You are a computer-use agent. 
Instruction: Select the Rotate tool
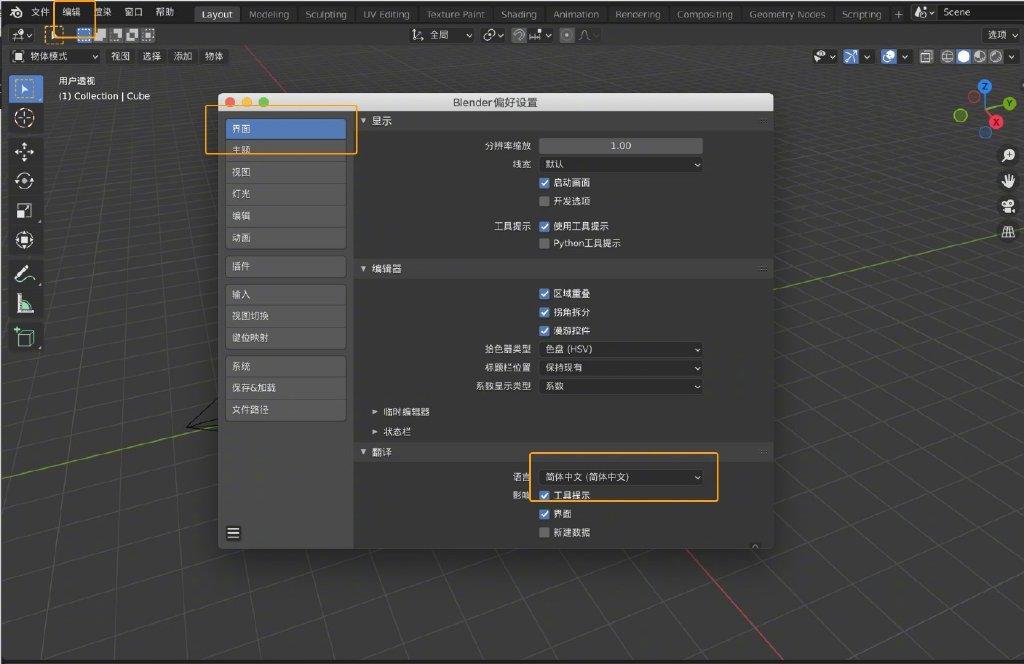[x=25, y=181]
